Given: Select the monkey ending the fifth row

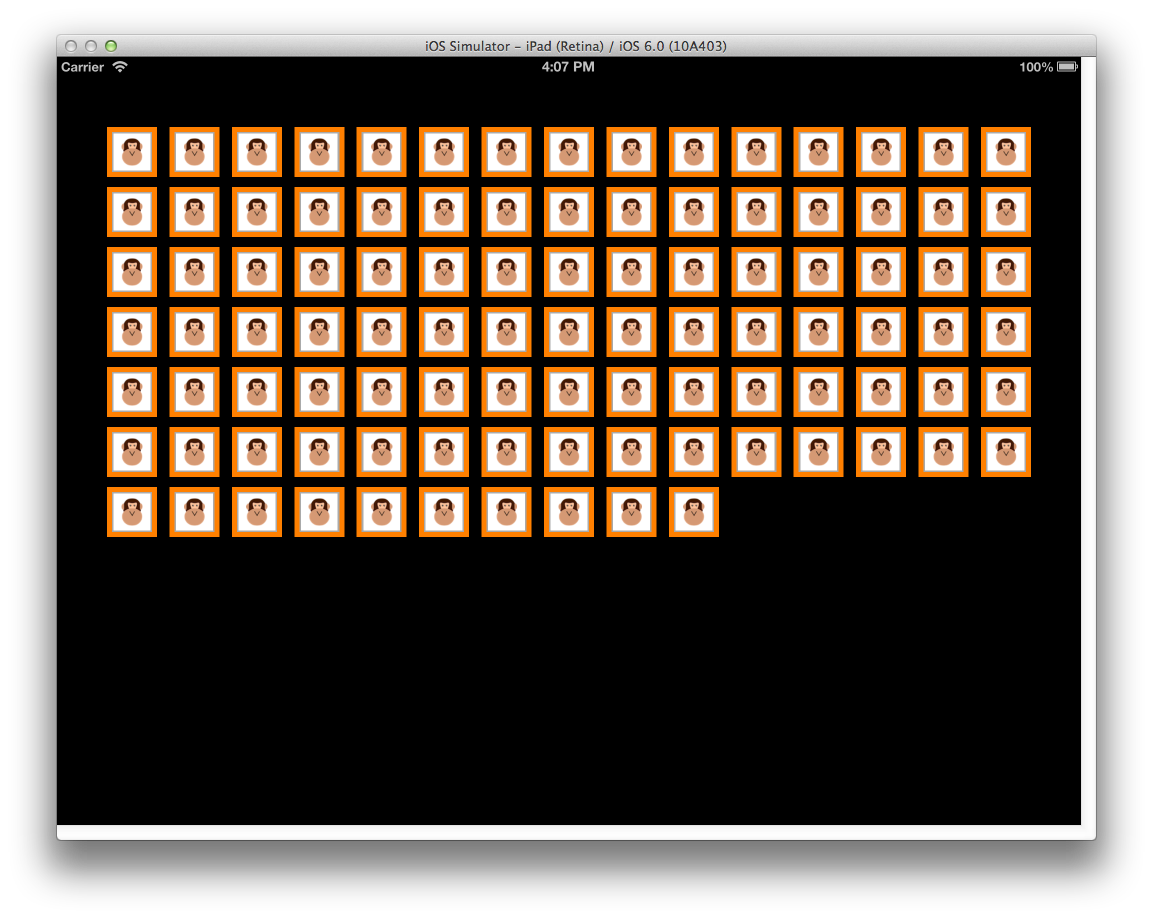Looking at the screenshot, I should pyautogui.click(x=1006, y=391).
